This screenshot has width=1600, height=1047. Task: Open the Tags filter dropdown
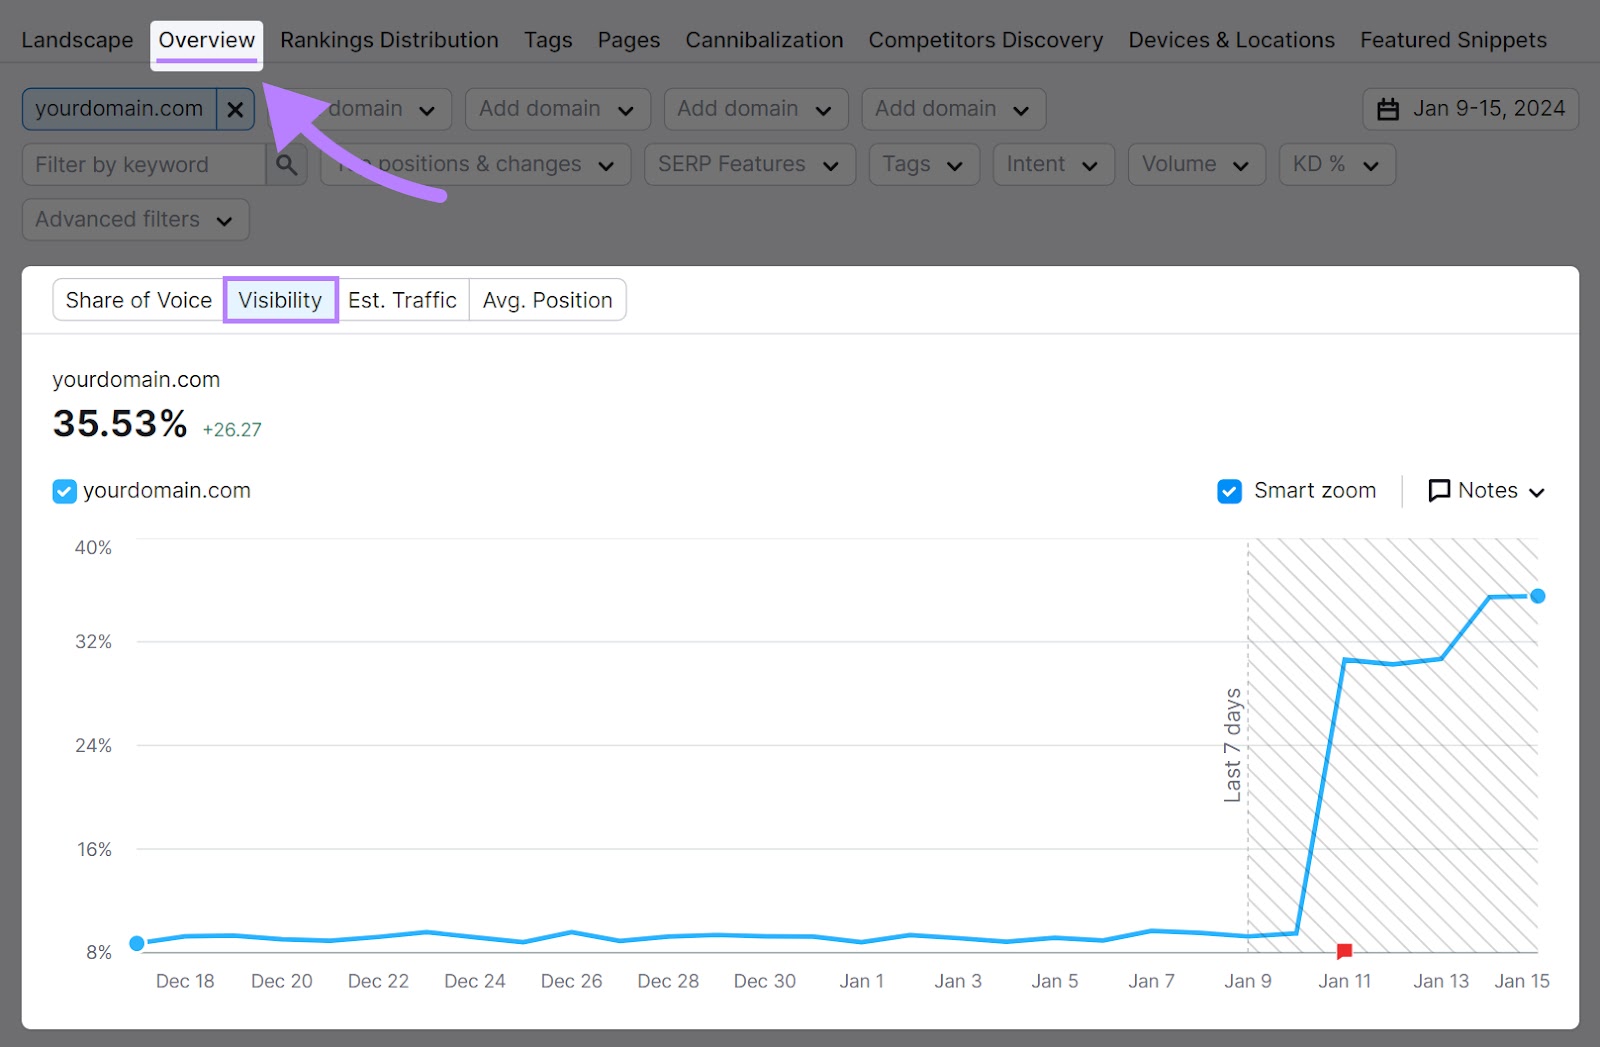[x=923, y=164]
